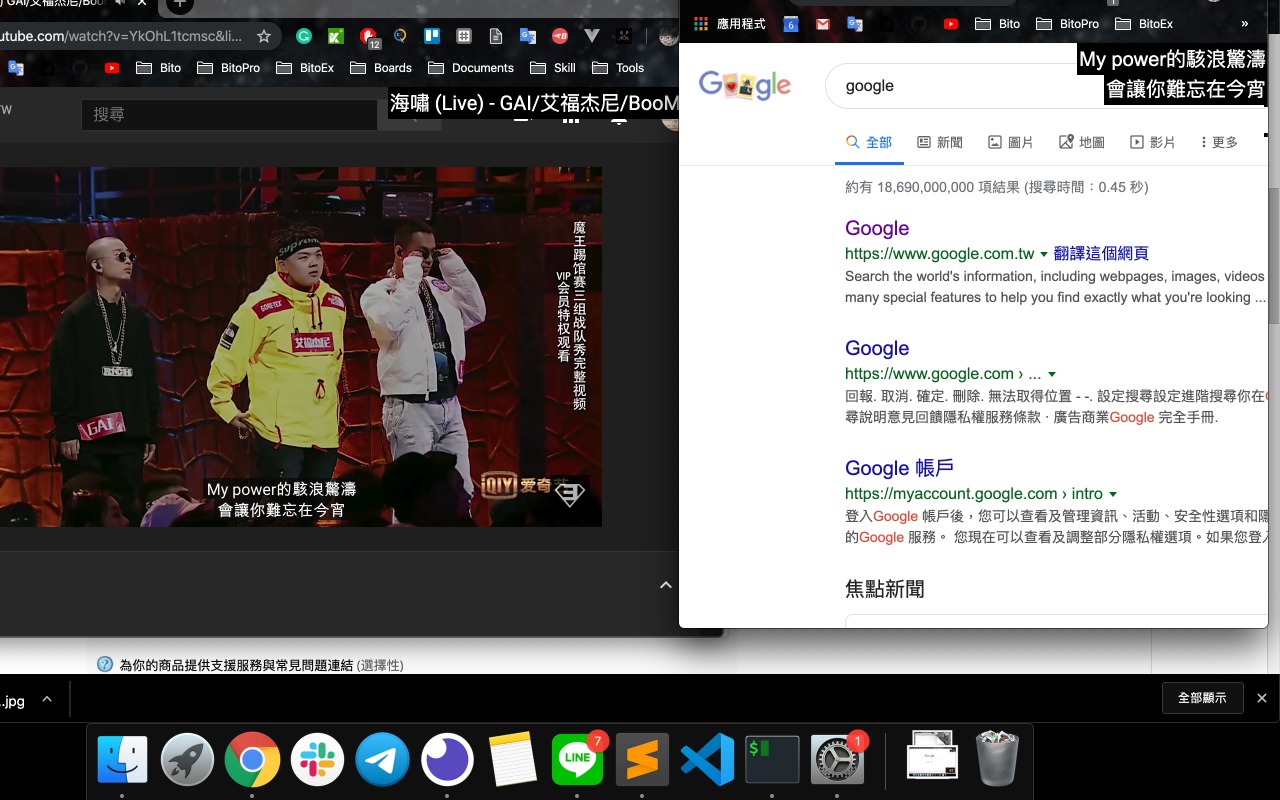Switch to the 新聞 news results tab
The image size is (1280, 800).
coord(940,142)
